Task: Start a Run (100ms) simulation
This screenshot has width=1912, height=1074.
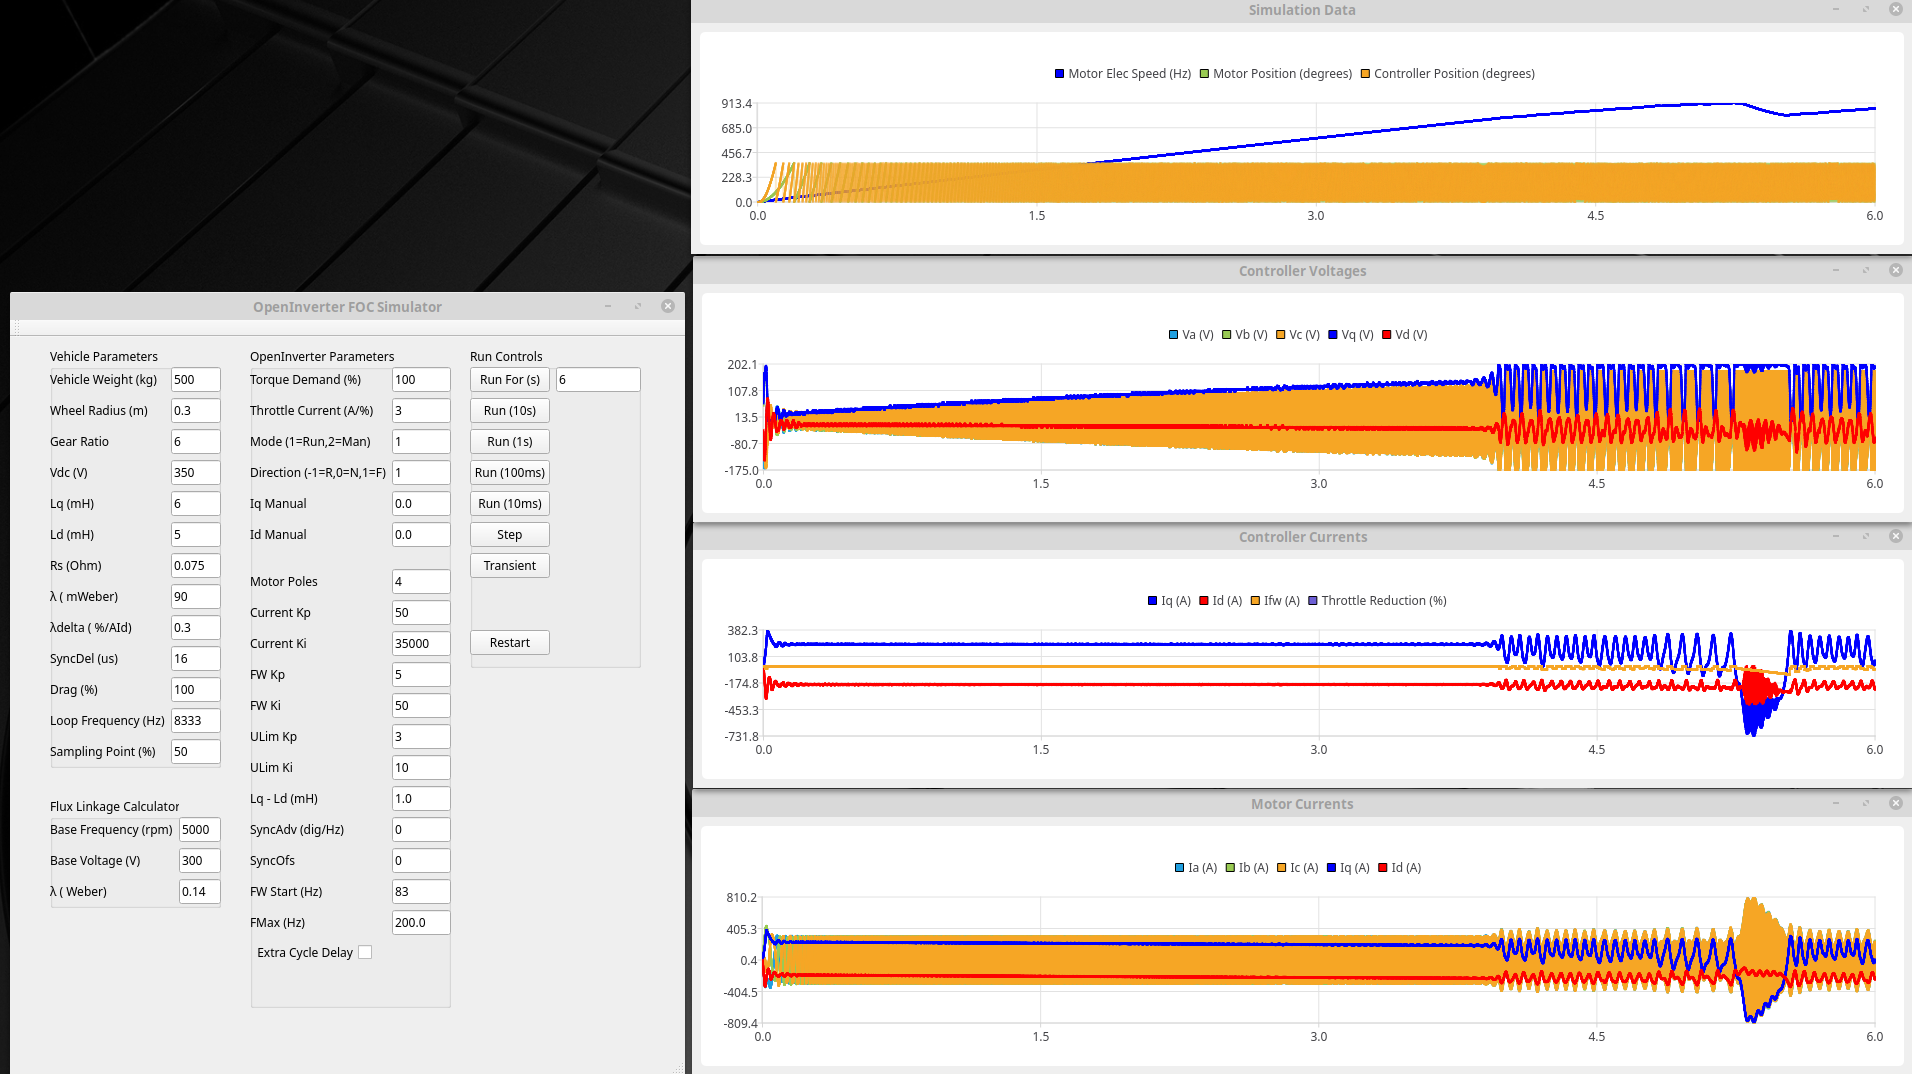Action: coord(509,472)
